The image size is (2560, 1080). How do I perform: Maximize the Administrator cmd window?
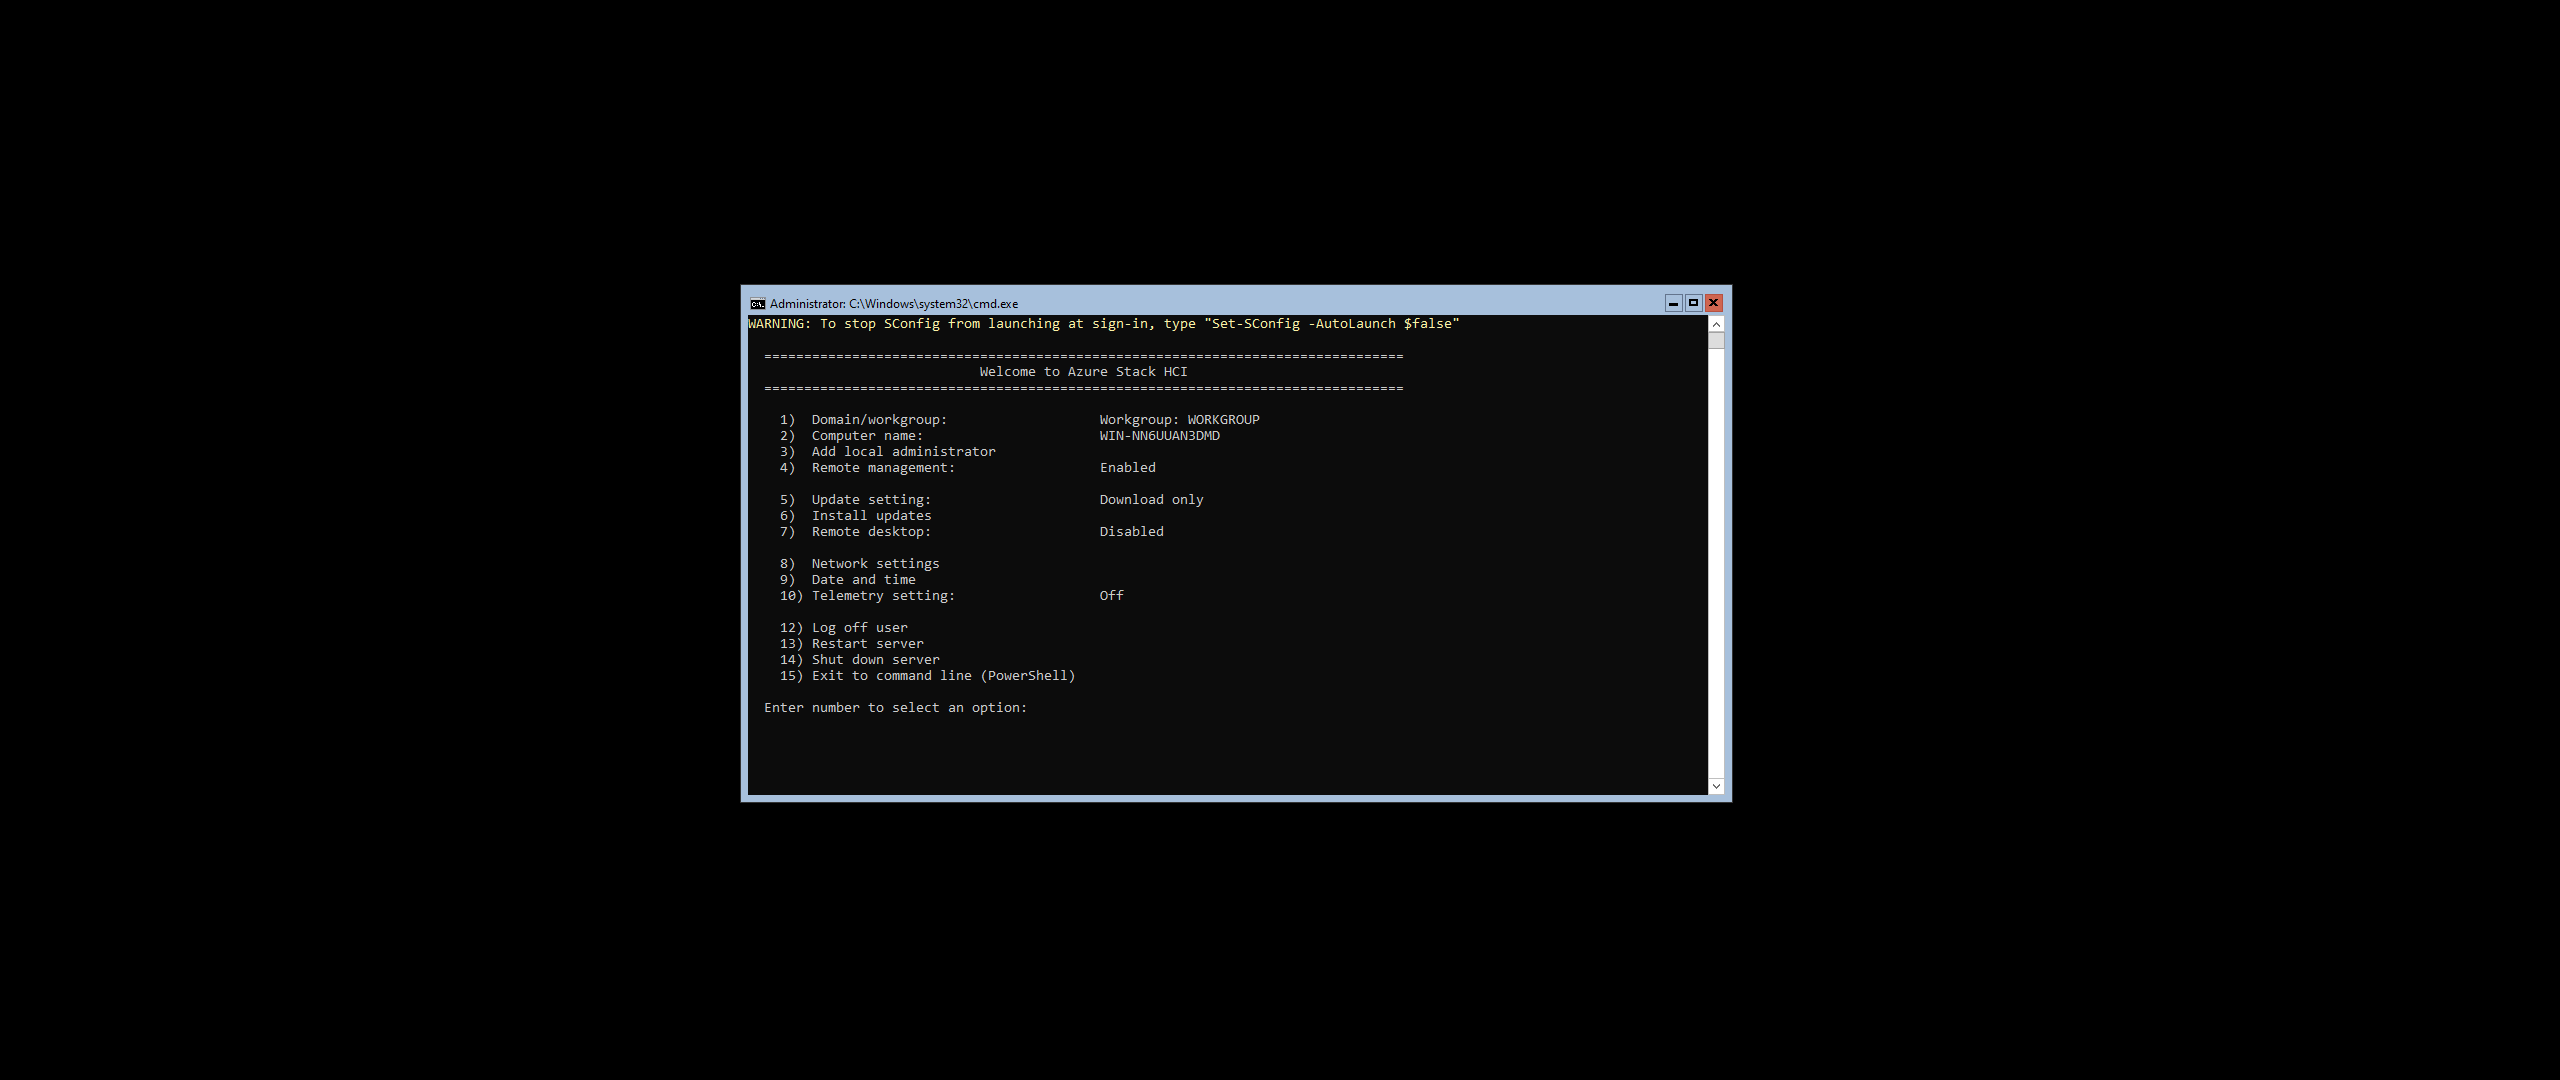tap(1693, 303)
